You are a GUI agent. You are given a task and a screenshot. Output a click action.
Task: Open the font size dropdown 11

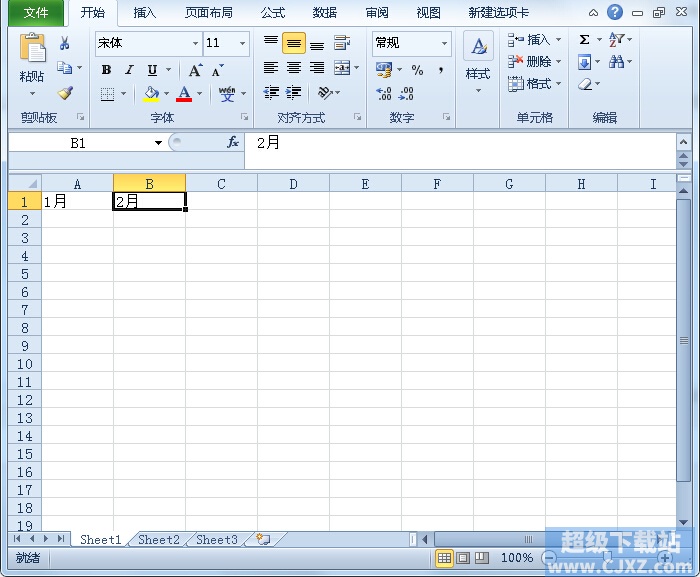tap(242, 43)
